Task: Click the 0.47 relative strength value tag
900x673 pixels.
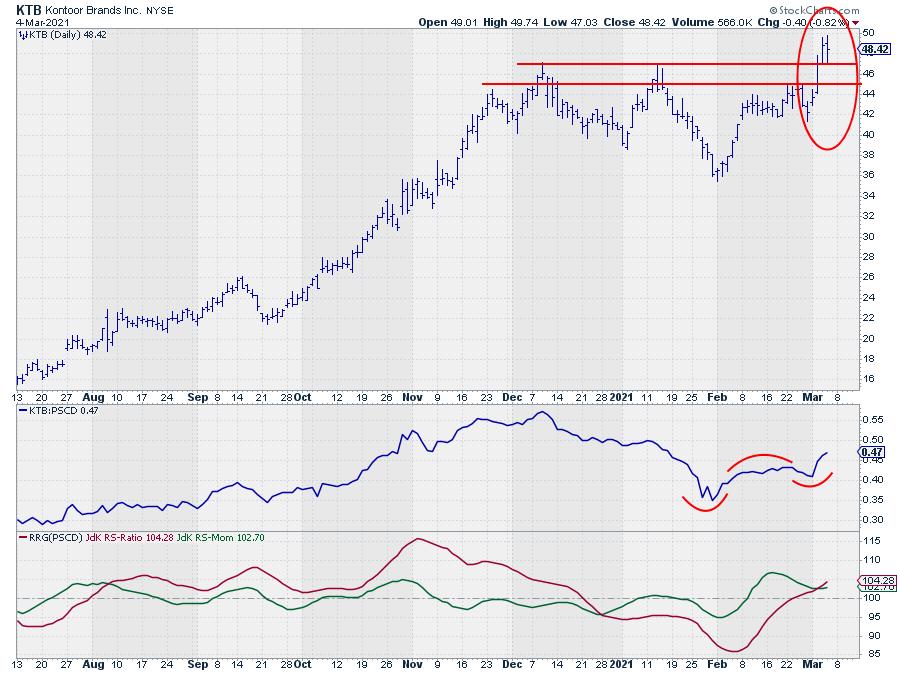Action: point(869,451)
